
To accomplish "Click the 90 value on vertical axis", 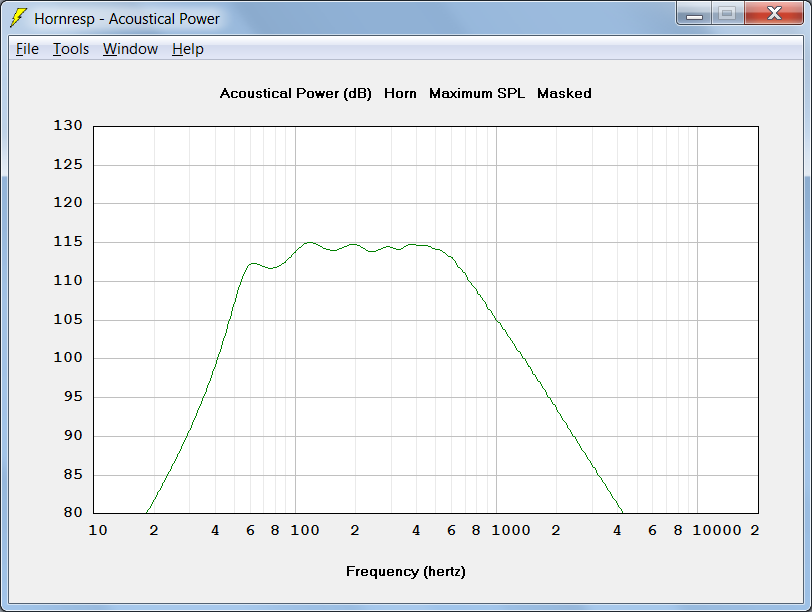I will (x=73, y=435).
